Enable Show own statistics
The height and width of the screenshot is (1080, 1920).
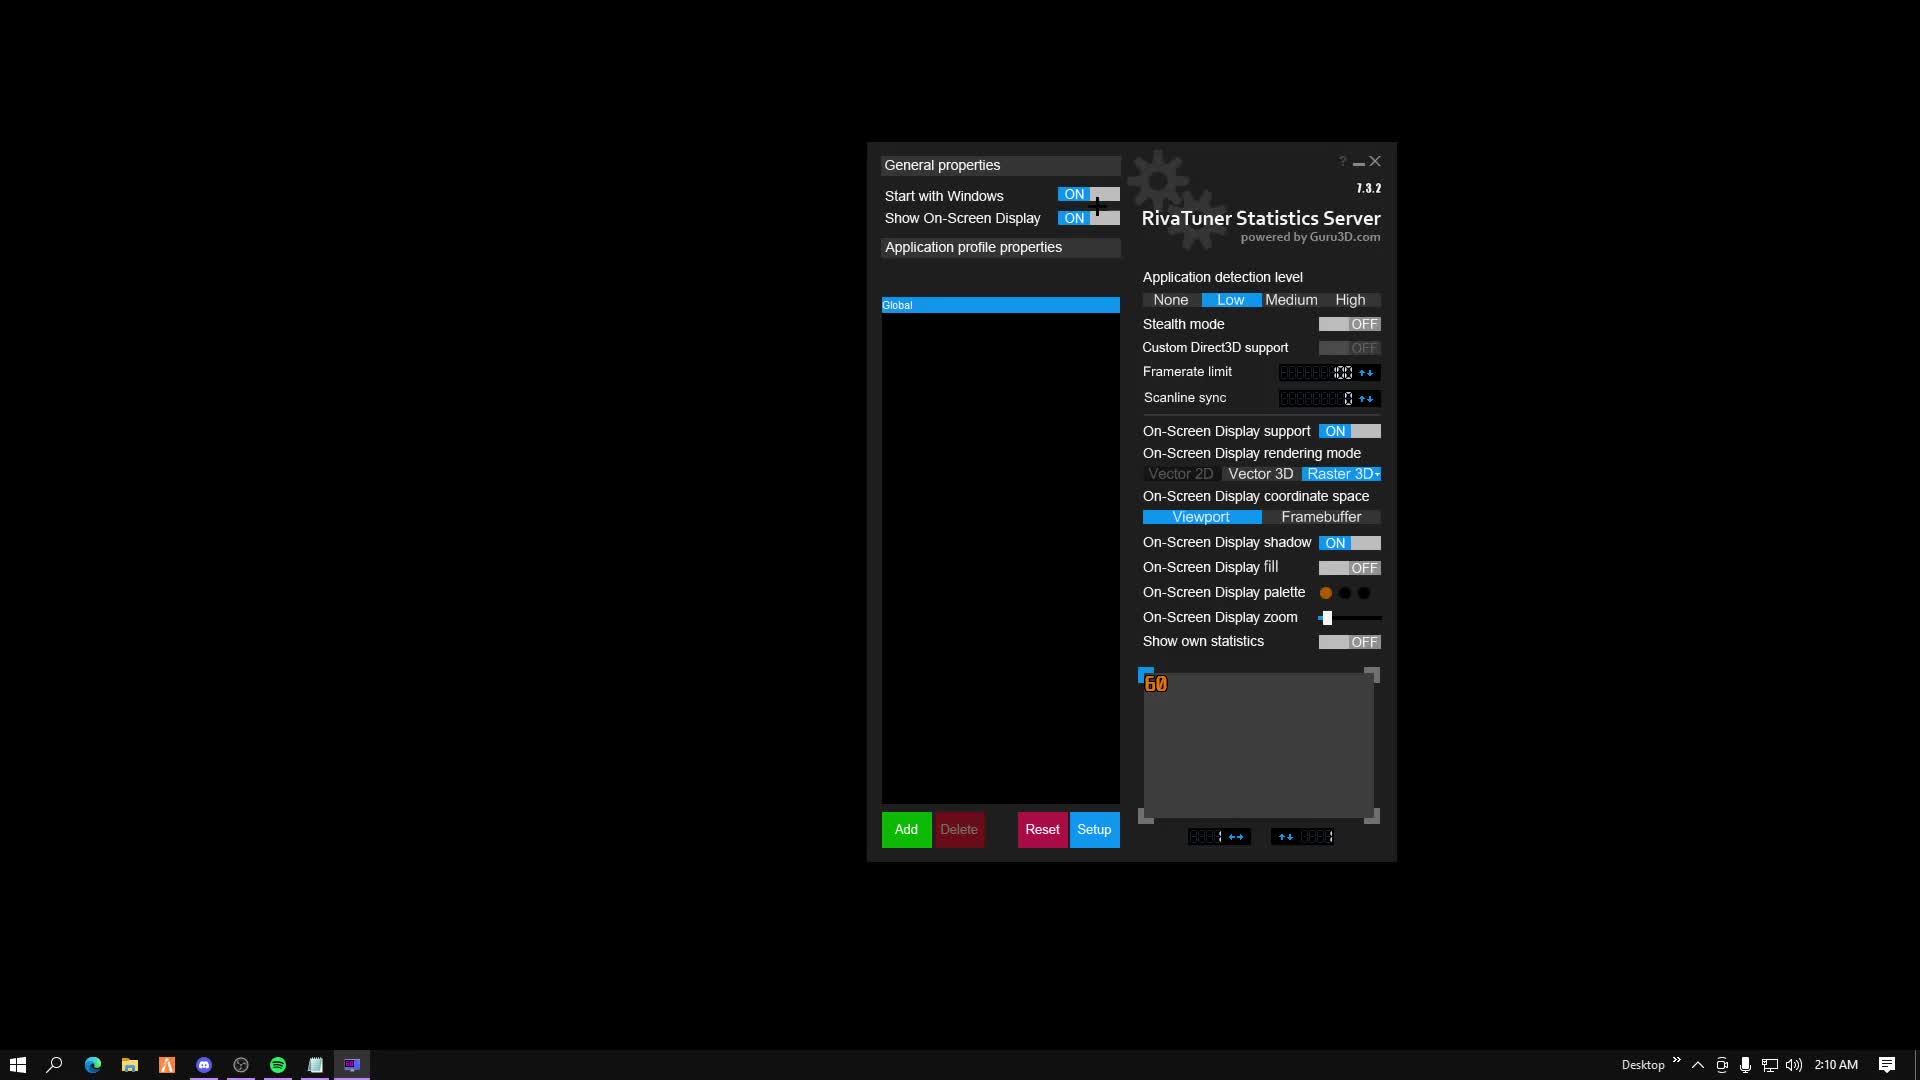click(1349, 642)
